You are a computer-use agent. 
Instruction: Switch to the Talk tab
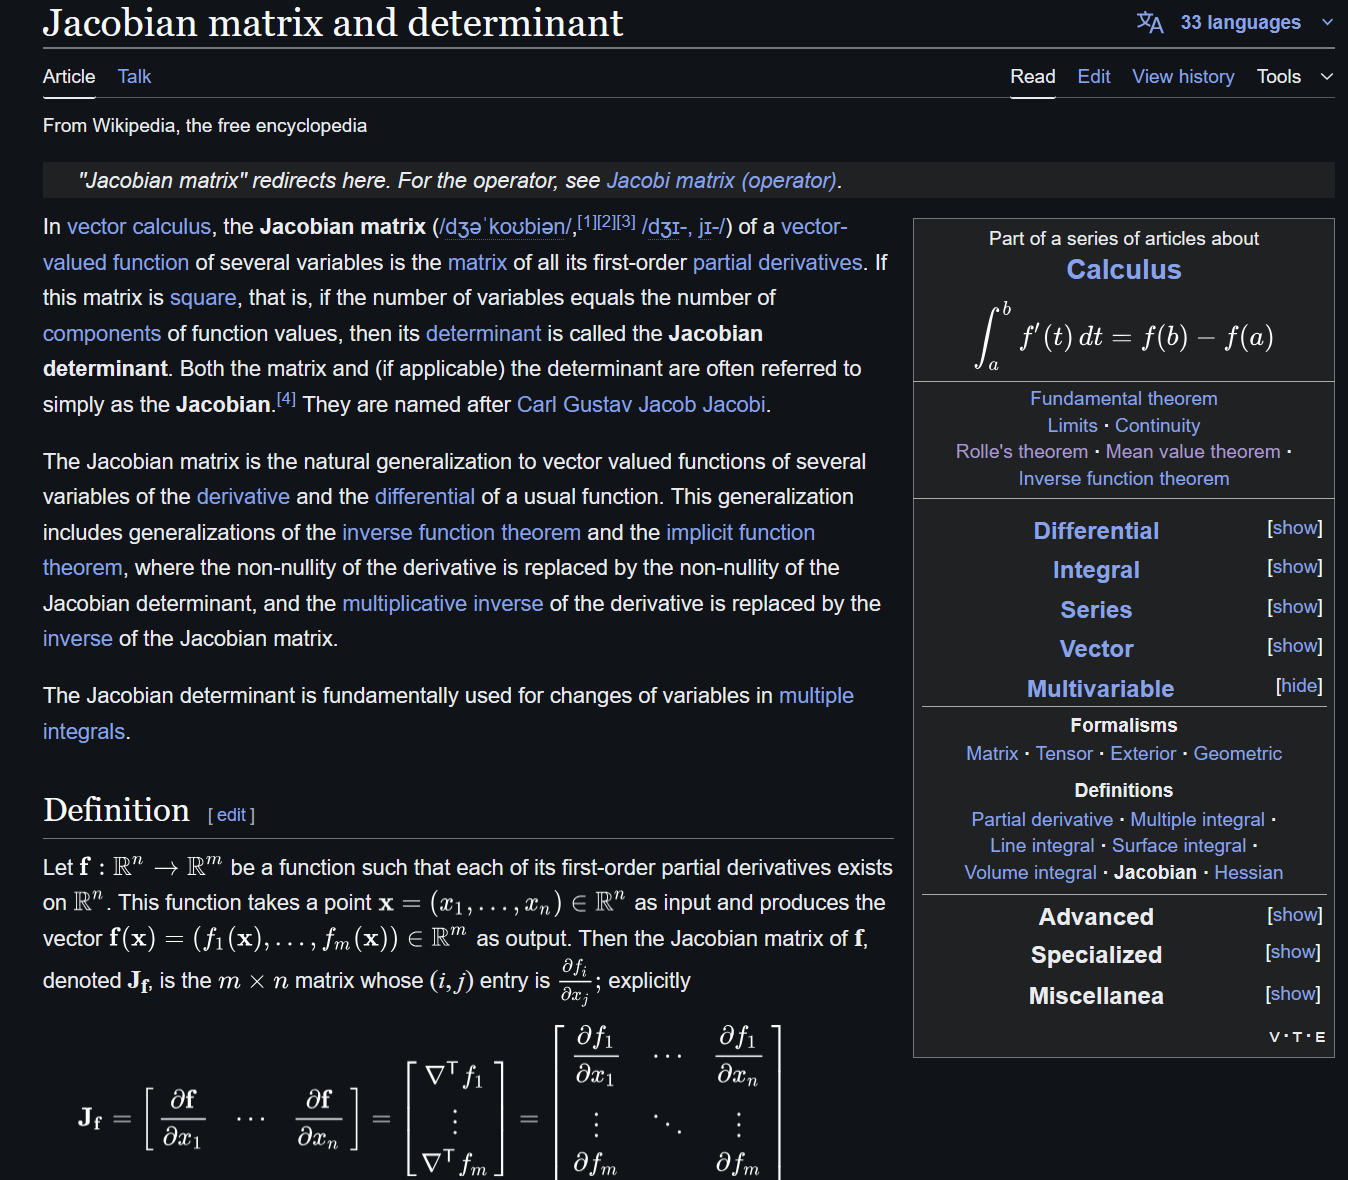click(134, 76)
